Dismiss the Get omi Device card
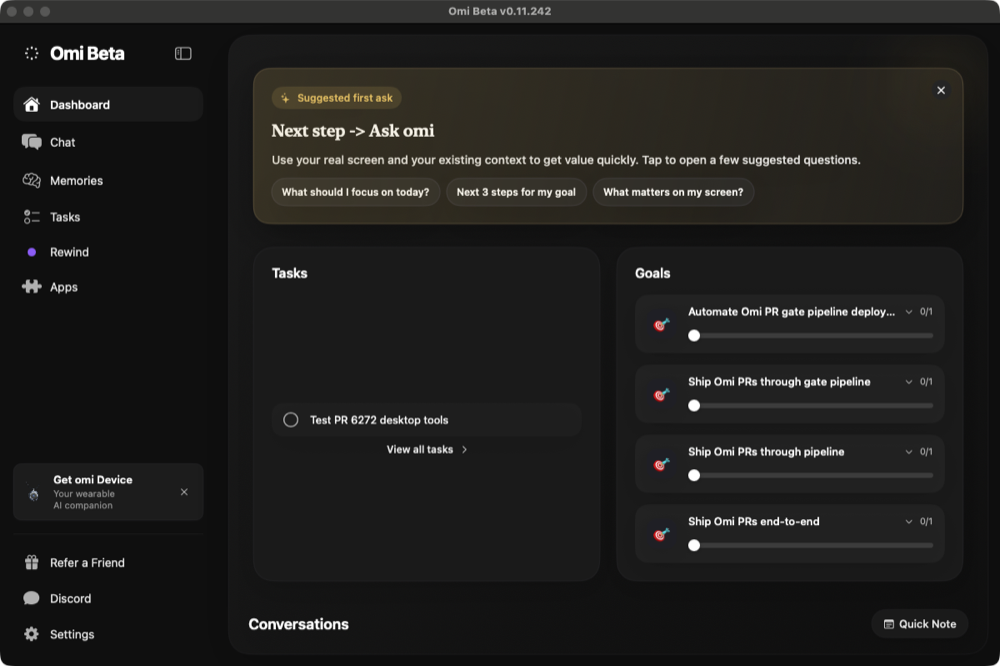 click(184, 492)
